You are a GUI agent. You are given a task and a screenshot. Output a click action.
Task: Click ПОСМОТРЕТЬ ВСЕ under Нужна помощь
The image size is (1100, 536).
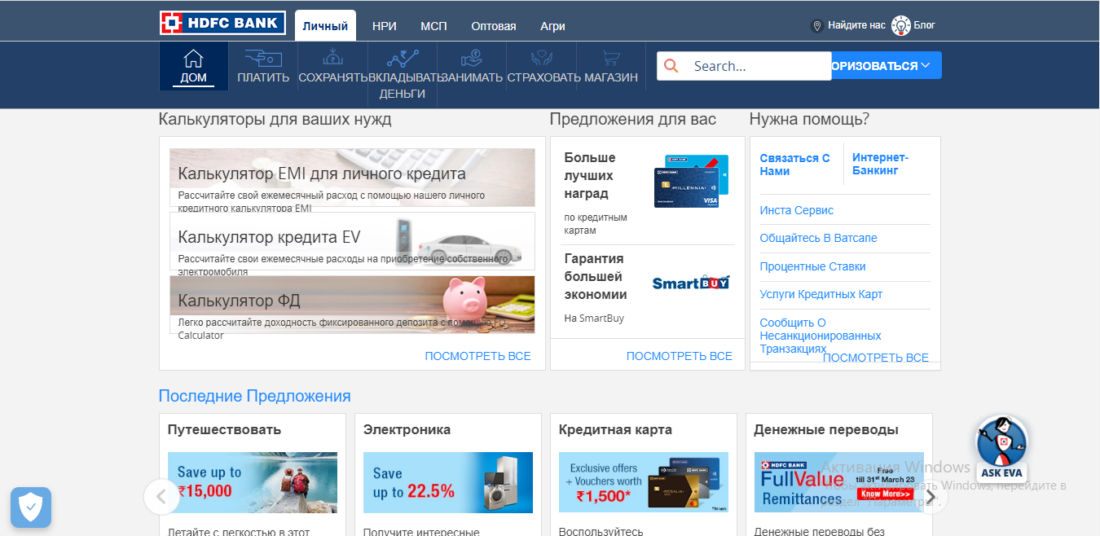click(x=876, y=358)
